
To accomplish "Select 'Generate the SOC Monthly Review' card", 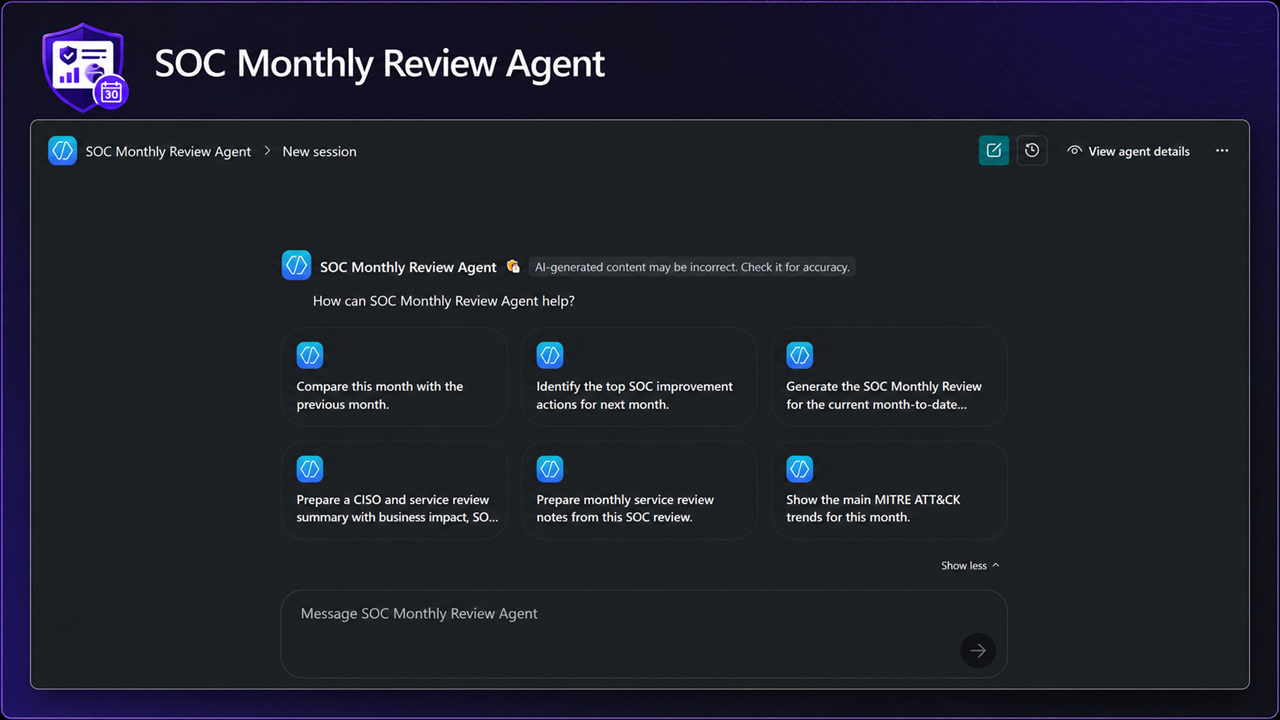I will [x=889, y=377].
